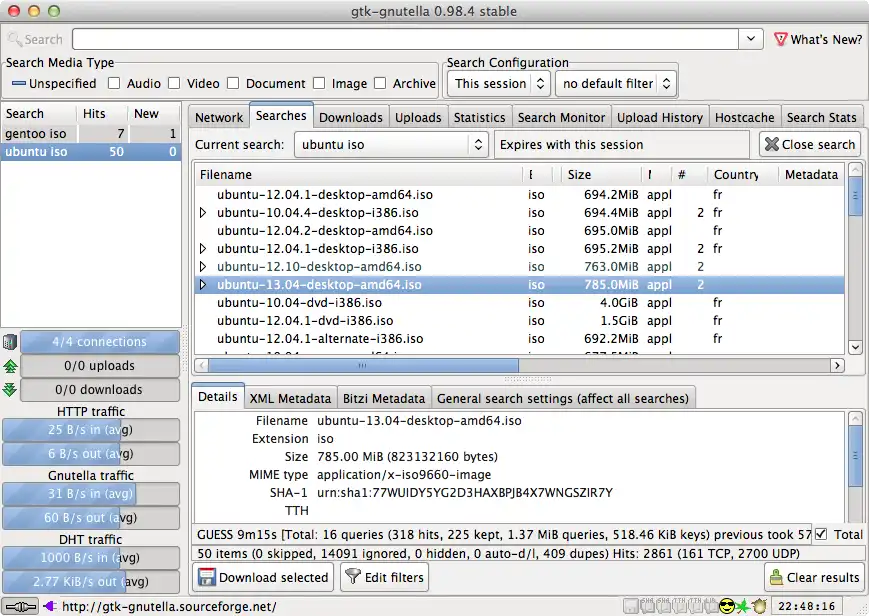
Task: Open the Uploads tab
Action: pyautogui.click(x=418, y=118)
